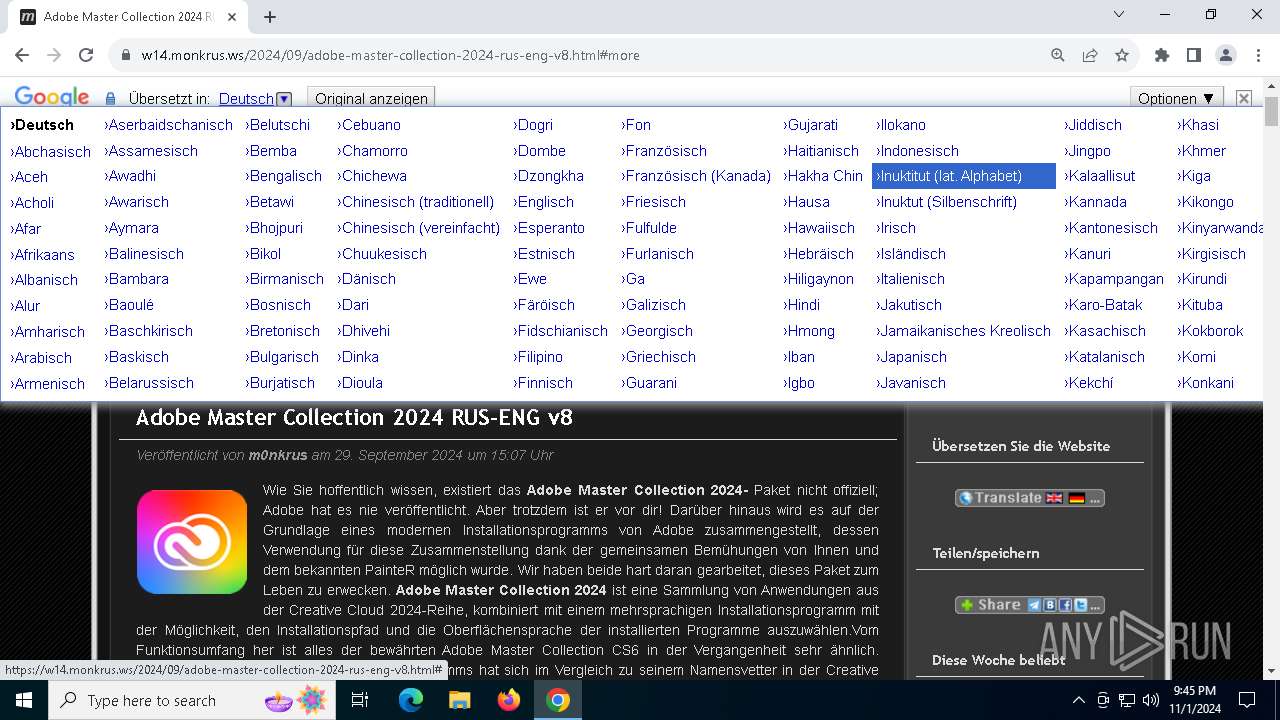Open a new browser tab
Viewport: 1280px width, 720px height.
coord(270,16)
